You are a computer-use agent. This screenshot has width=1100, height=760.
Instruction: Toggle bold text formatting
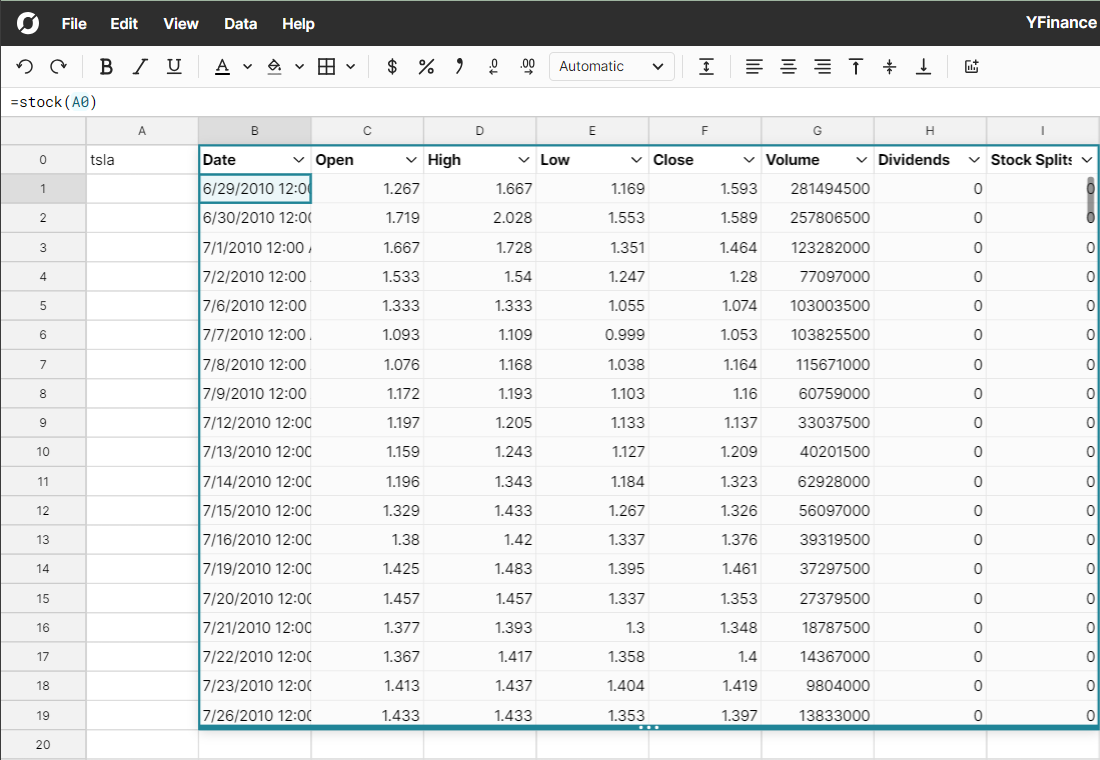[x=106, y=66]
